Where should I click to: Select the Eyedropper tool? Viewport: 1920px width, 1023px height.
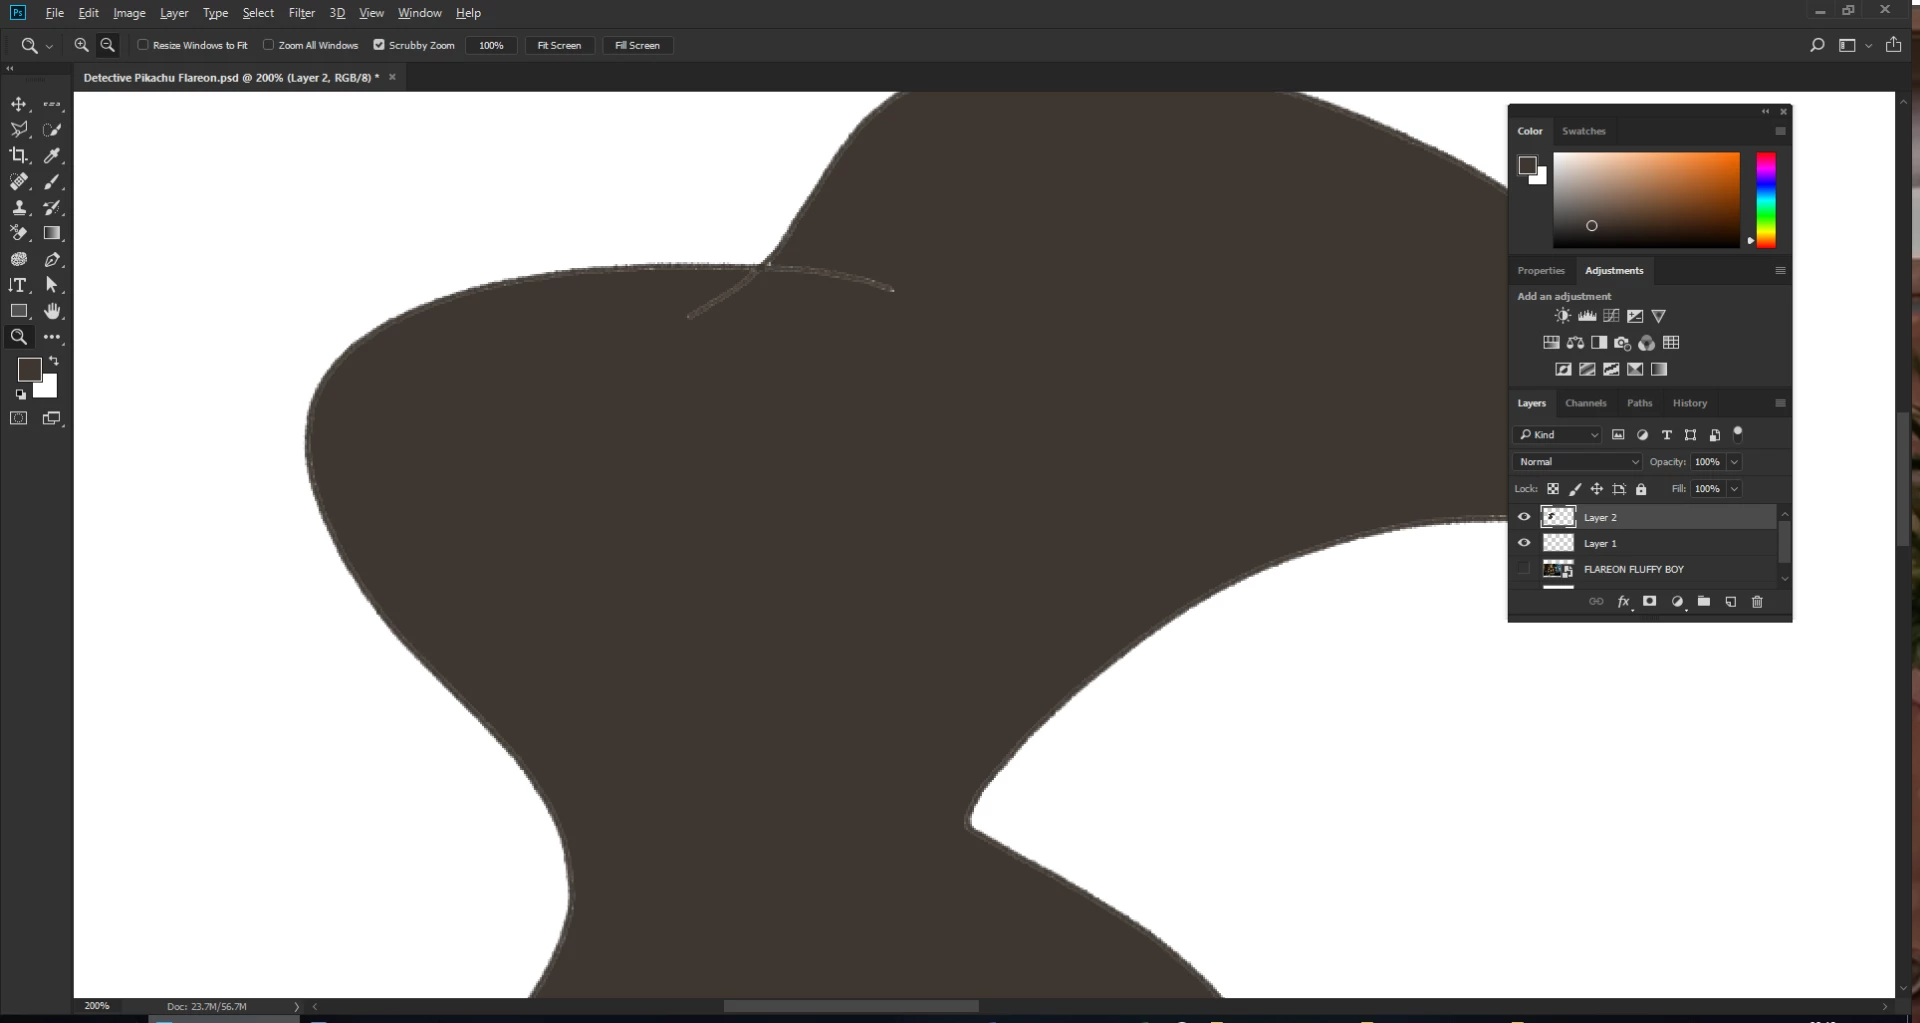pos(52,155)
